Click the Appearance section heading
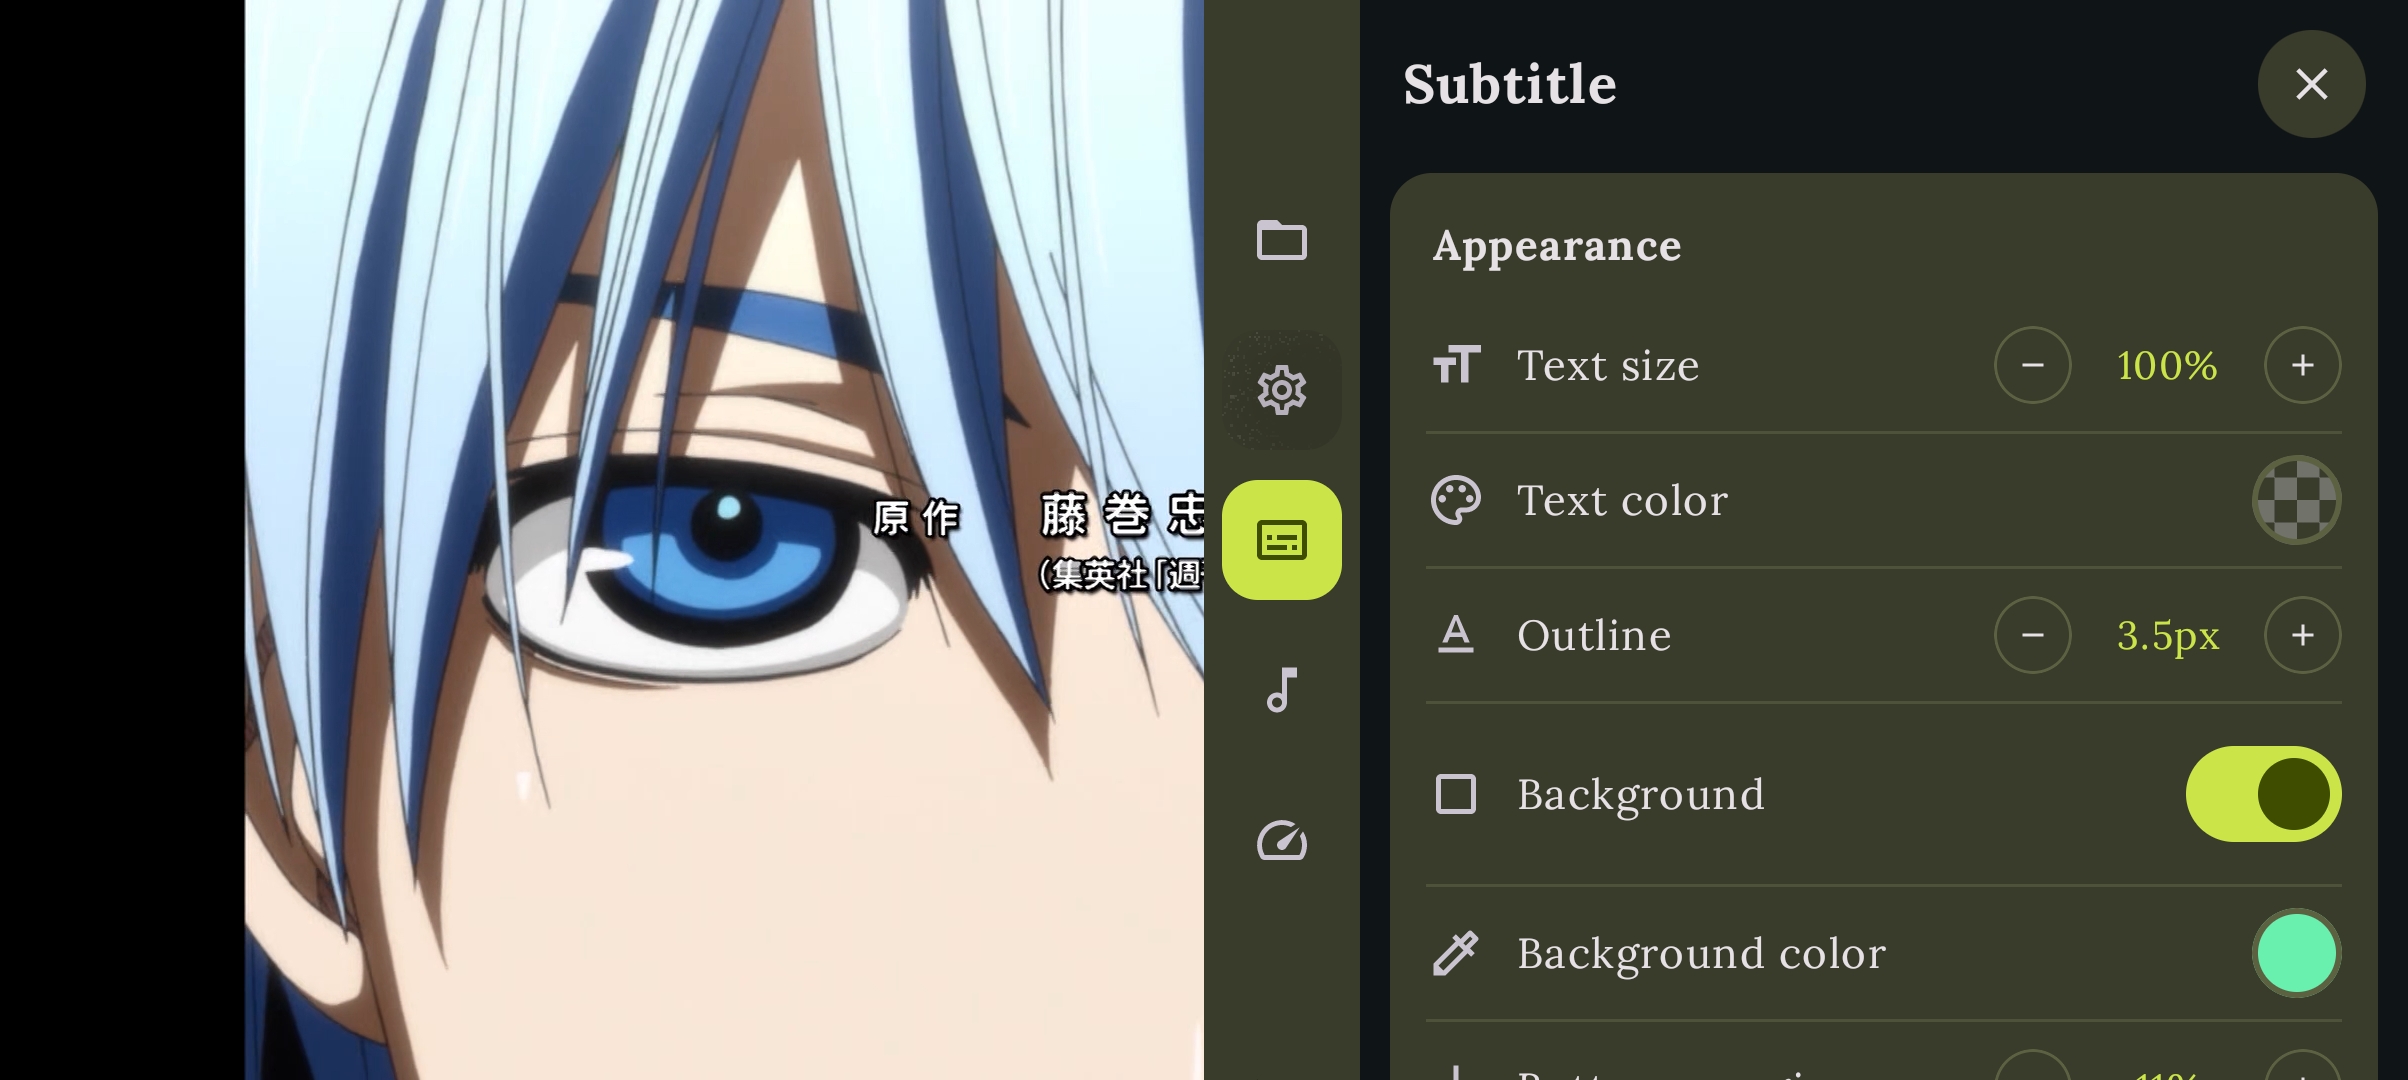 tap(1557, 247)
